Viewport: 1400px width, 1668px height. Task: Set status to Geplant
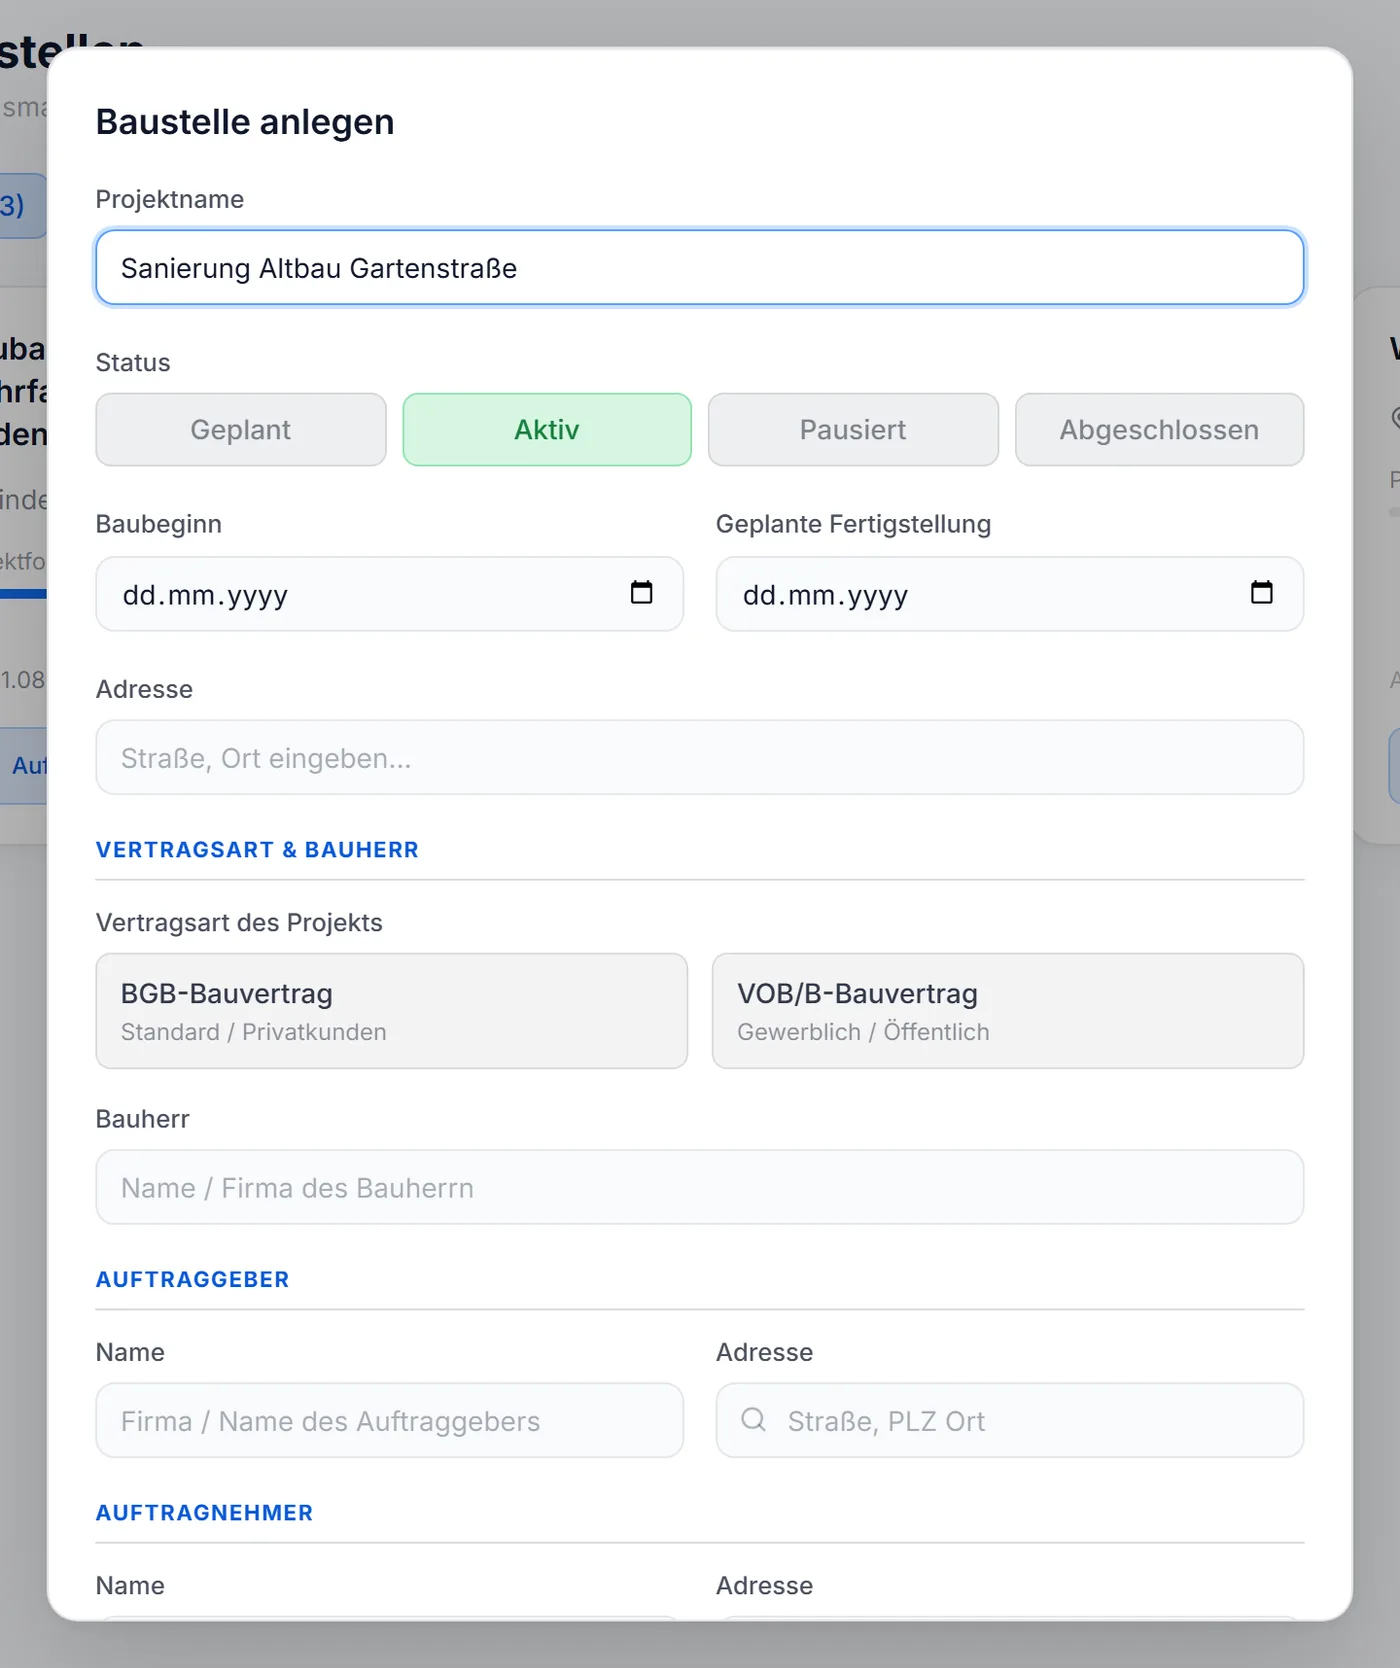[x=241, y=430]
